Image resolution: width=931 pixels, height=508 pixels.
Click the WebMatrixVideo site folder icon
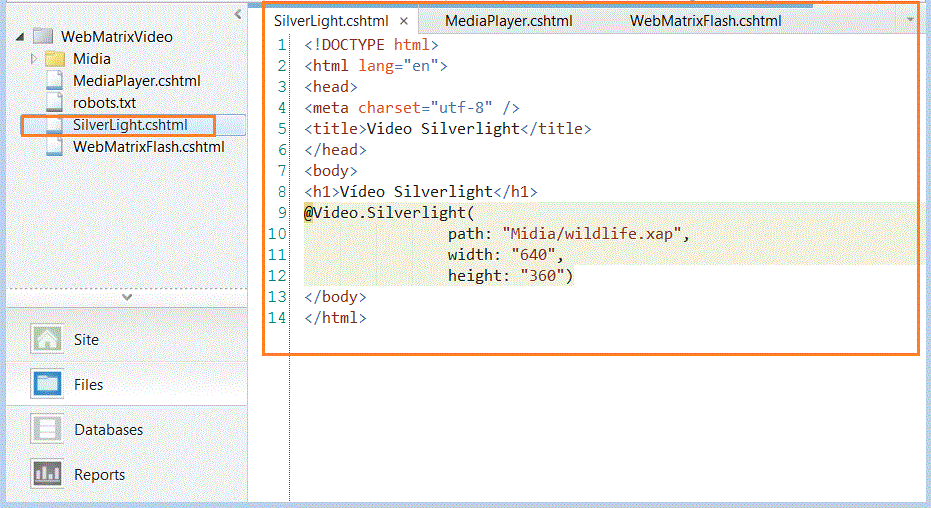pos(43,36)
